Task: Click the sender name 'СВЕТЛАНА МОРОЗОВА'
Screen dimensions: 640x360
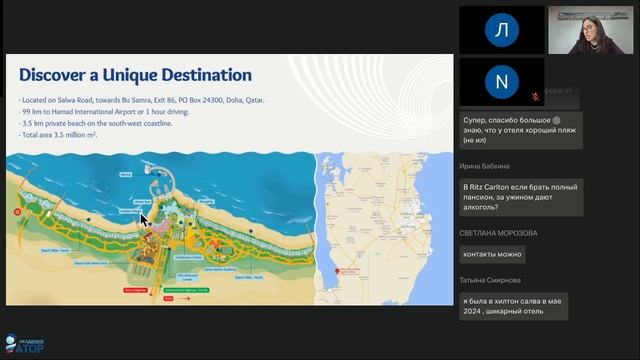Action: 498,233
